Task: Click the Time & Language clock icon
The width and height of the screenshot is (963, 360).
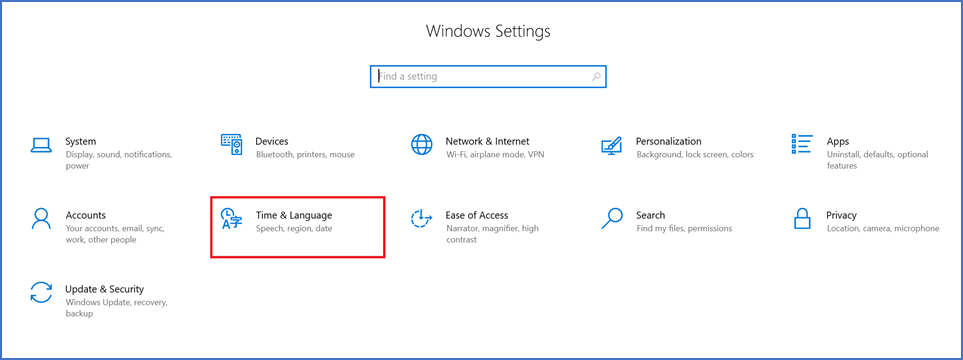Action: pyautogui.click(x=232, y=219)
